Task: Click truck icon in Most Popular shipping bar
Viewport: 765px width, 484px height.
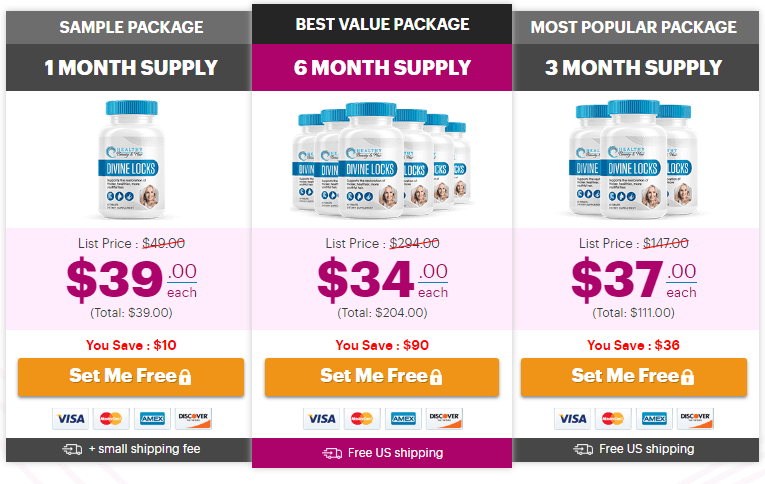Action: click(x=583, y=449)
